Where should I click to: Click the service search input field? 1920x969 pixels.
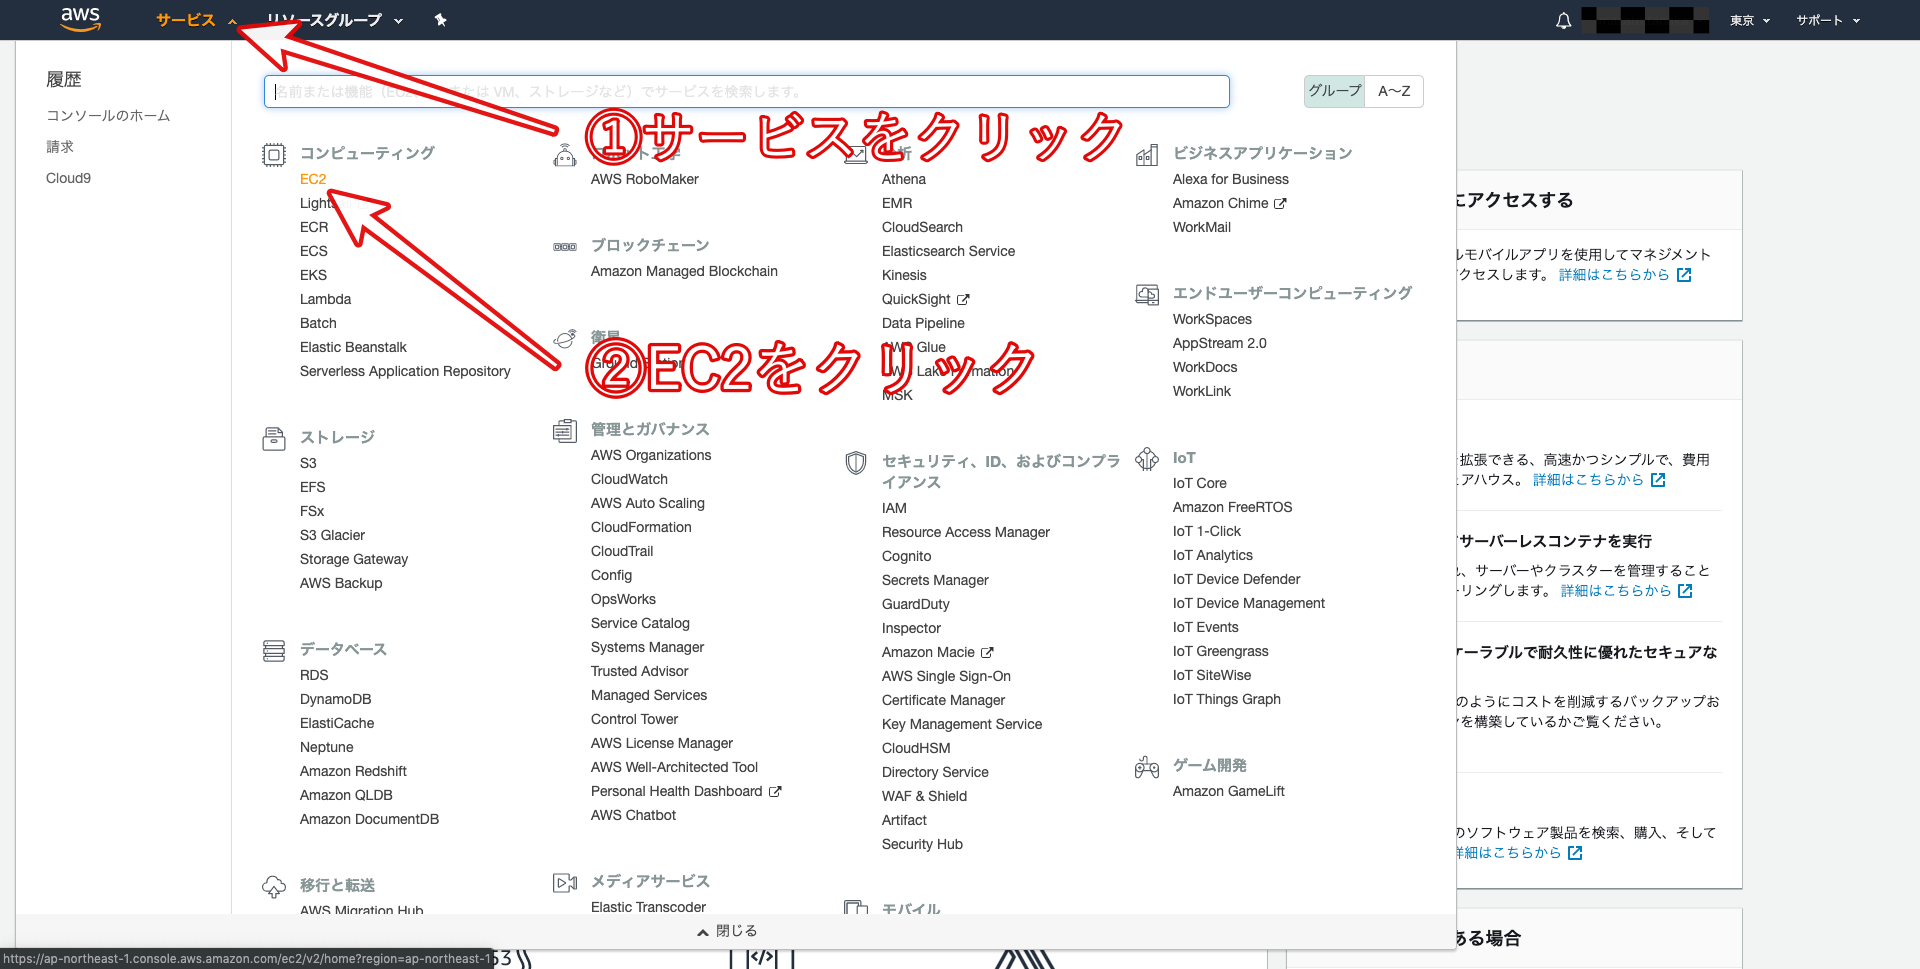click(x=746, y=91)
